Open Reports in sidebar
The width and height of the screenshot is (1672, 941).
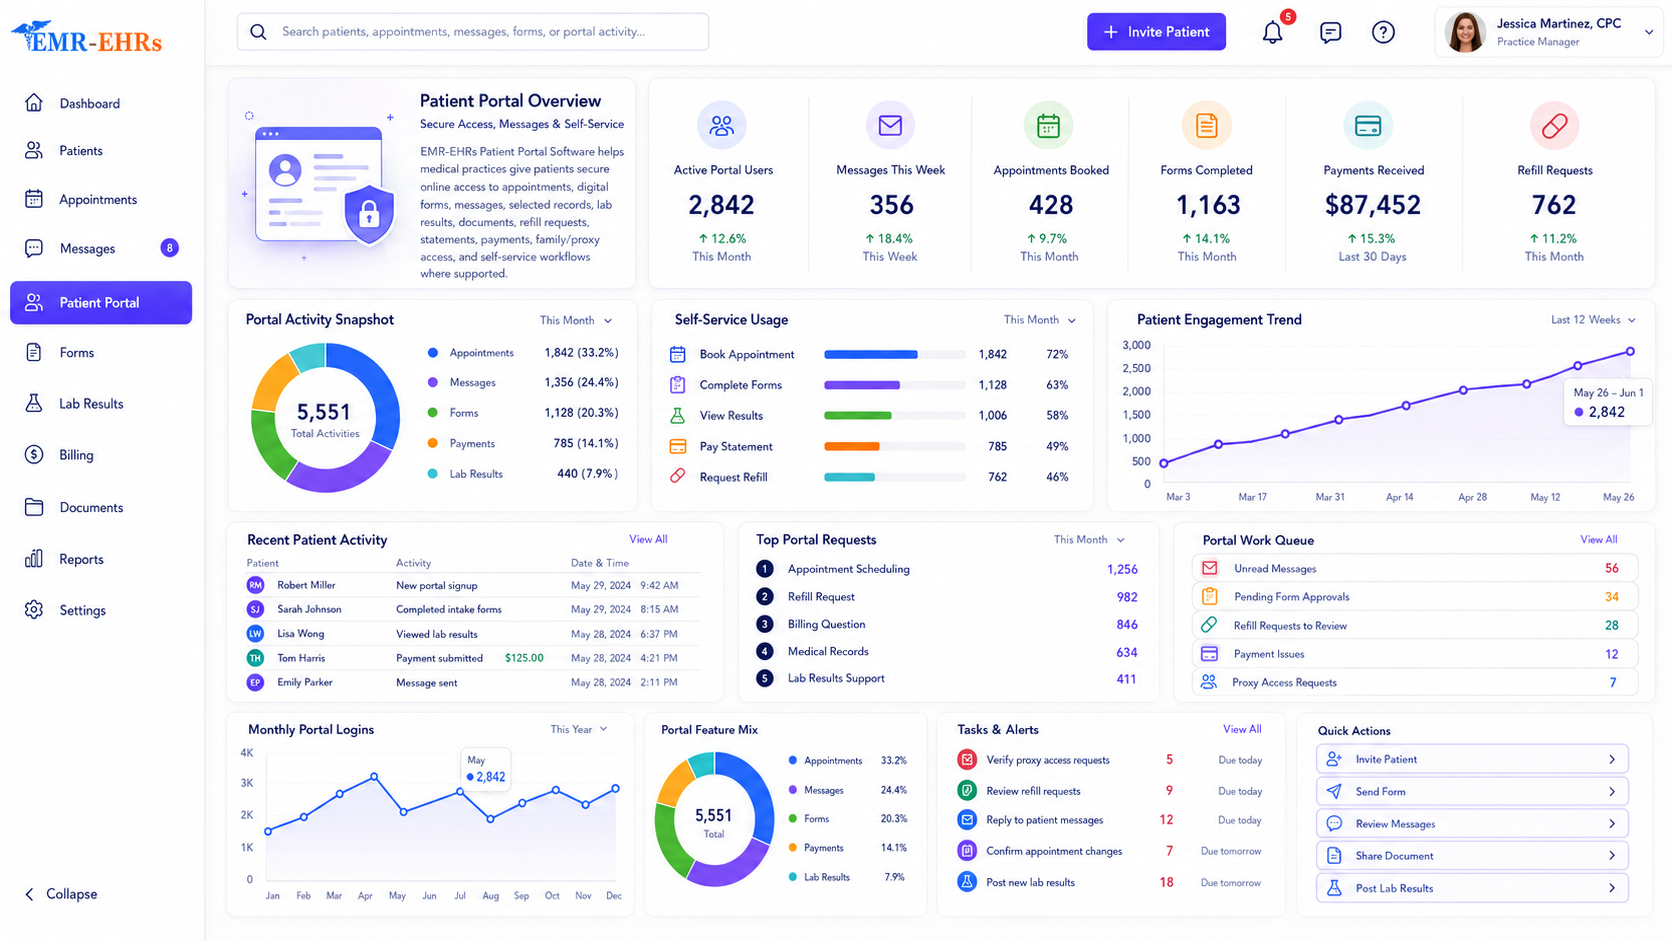click(100, 559)
